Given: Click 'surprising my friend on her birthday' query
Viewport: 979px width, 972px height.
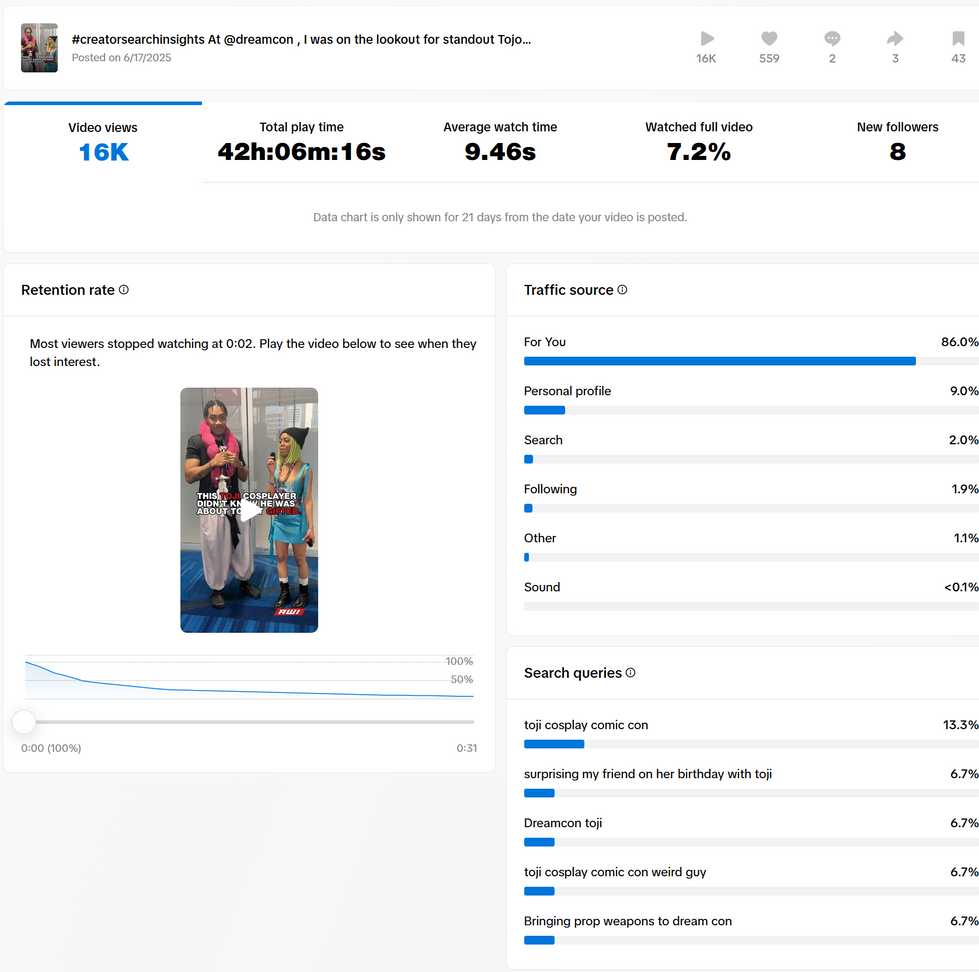Looking at the screenshot, I should coord(647,774).
